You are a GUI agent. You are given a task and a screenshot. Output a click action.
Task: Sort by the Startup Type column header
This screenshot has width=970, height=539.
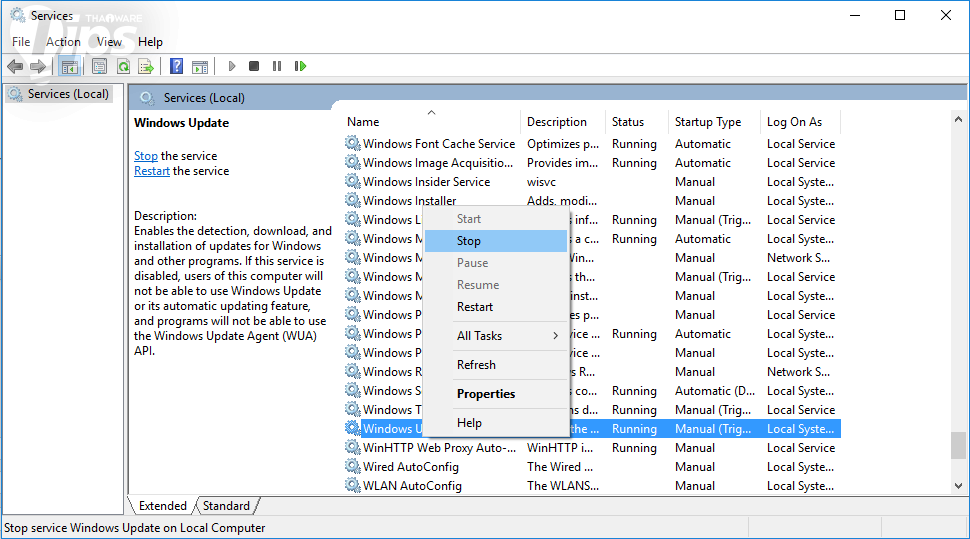(715, 122)
